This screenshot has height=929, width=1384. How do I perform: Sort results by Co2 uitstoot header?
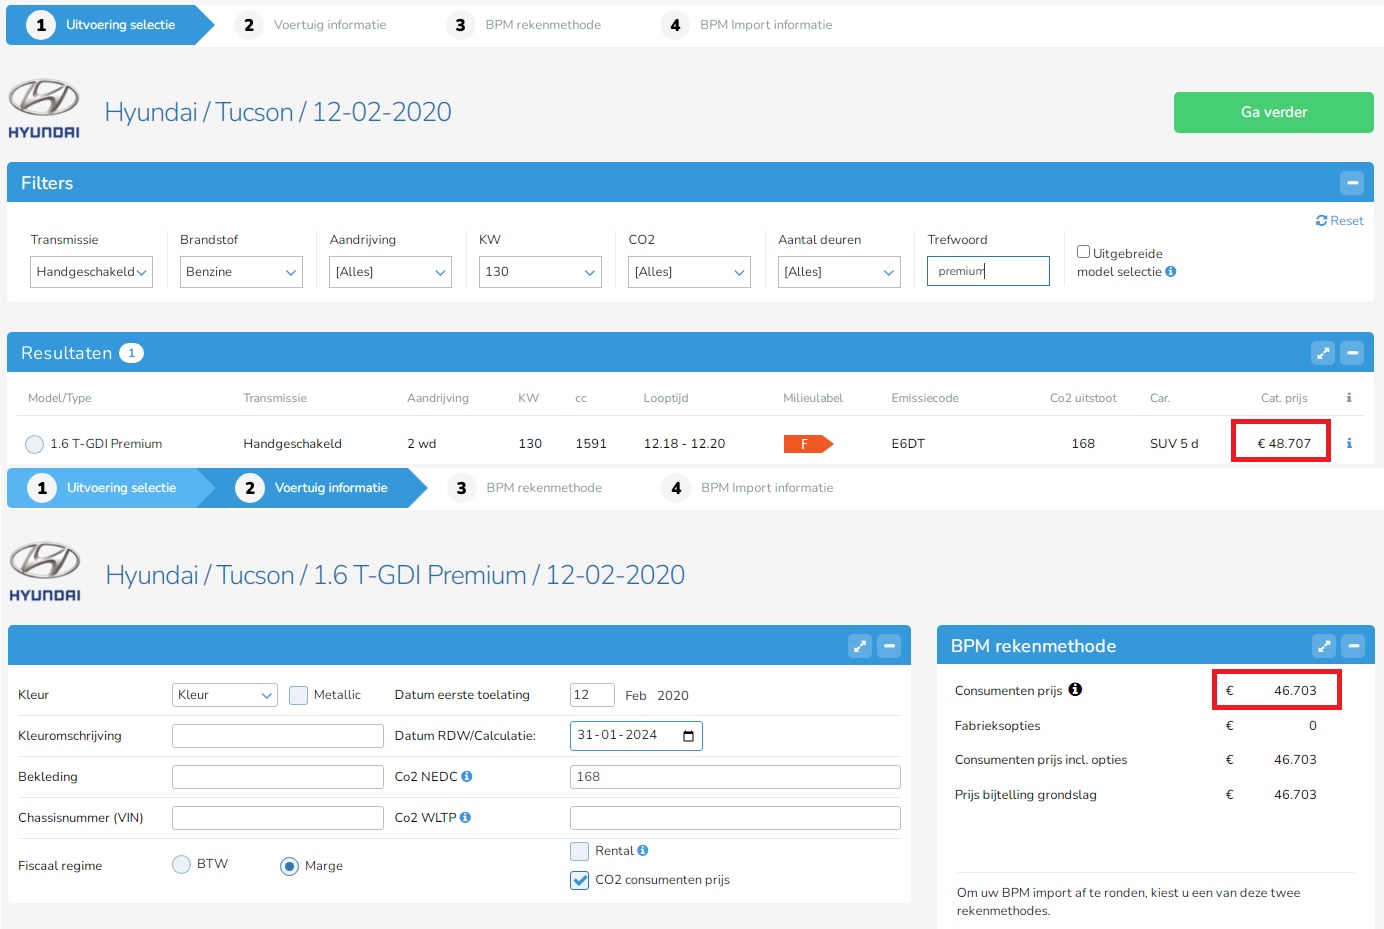[x=1083, y=398]
